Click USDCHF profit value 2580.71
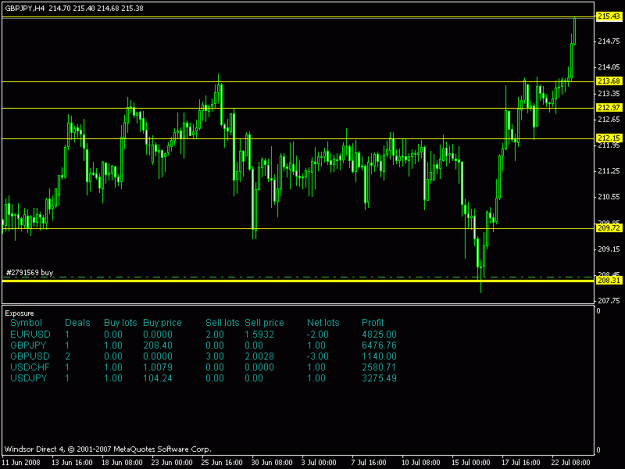 coord(379,367)
